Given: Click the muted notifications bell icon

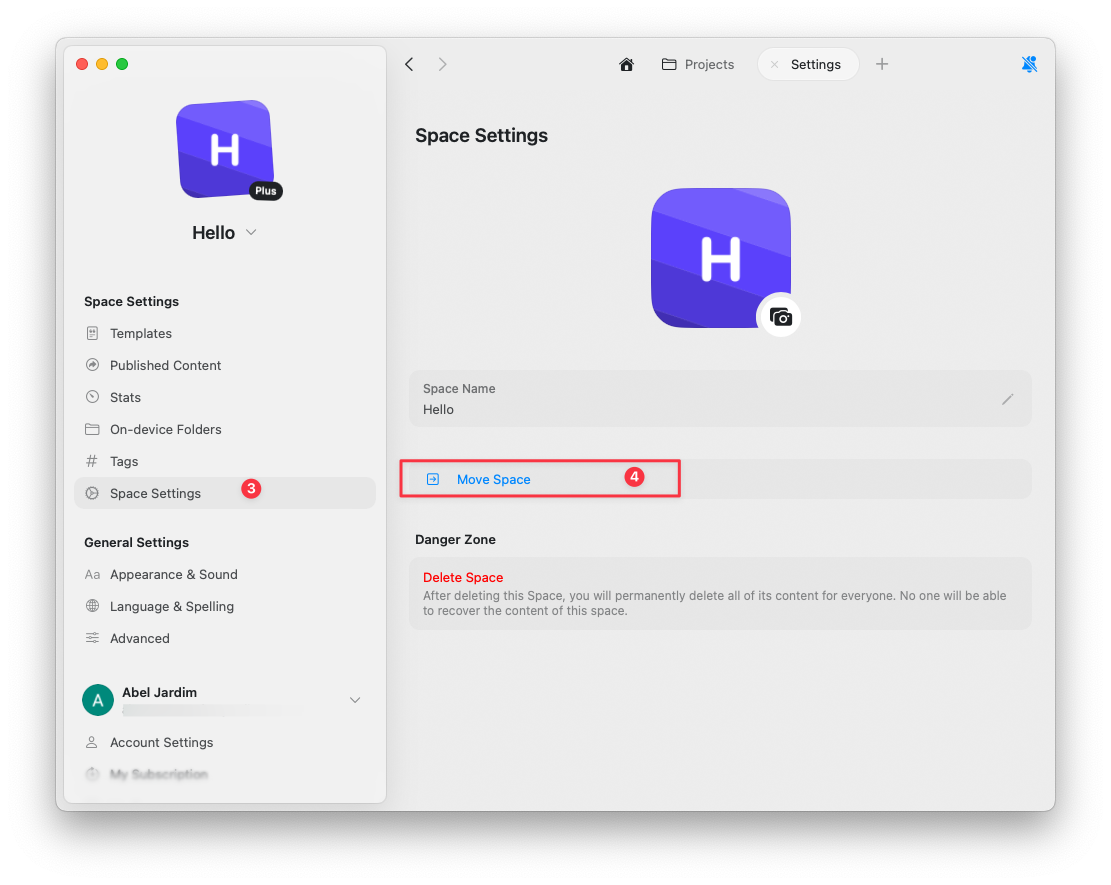Looking at the screenshot, I should click(1029, 64).
